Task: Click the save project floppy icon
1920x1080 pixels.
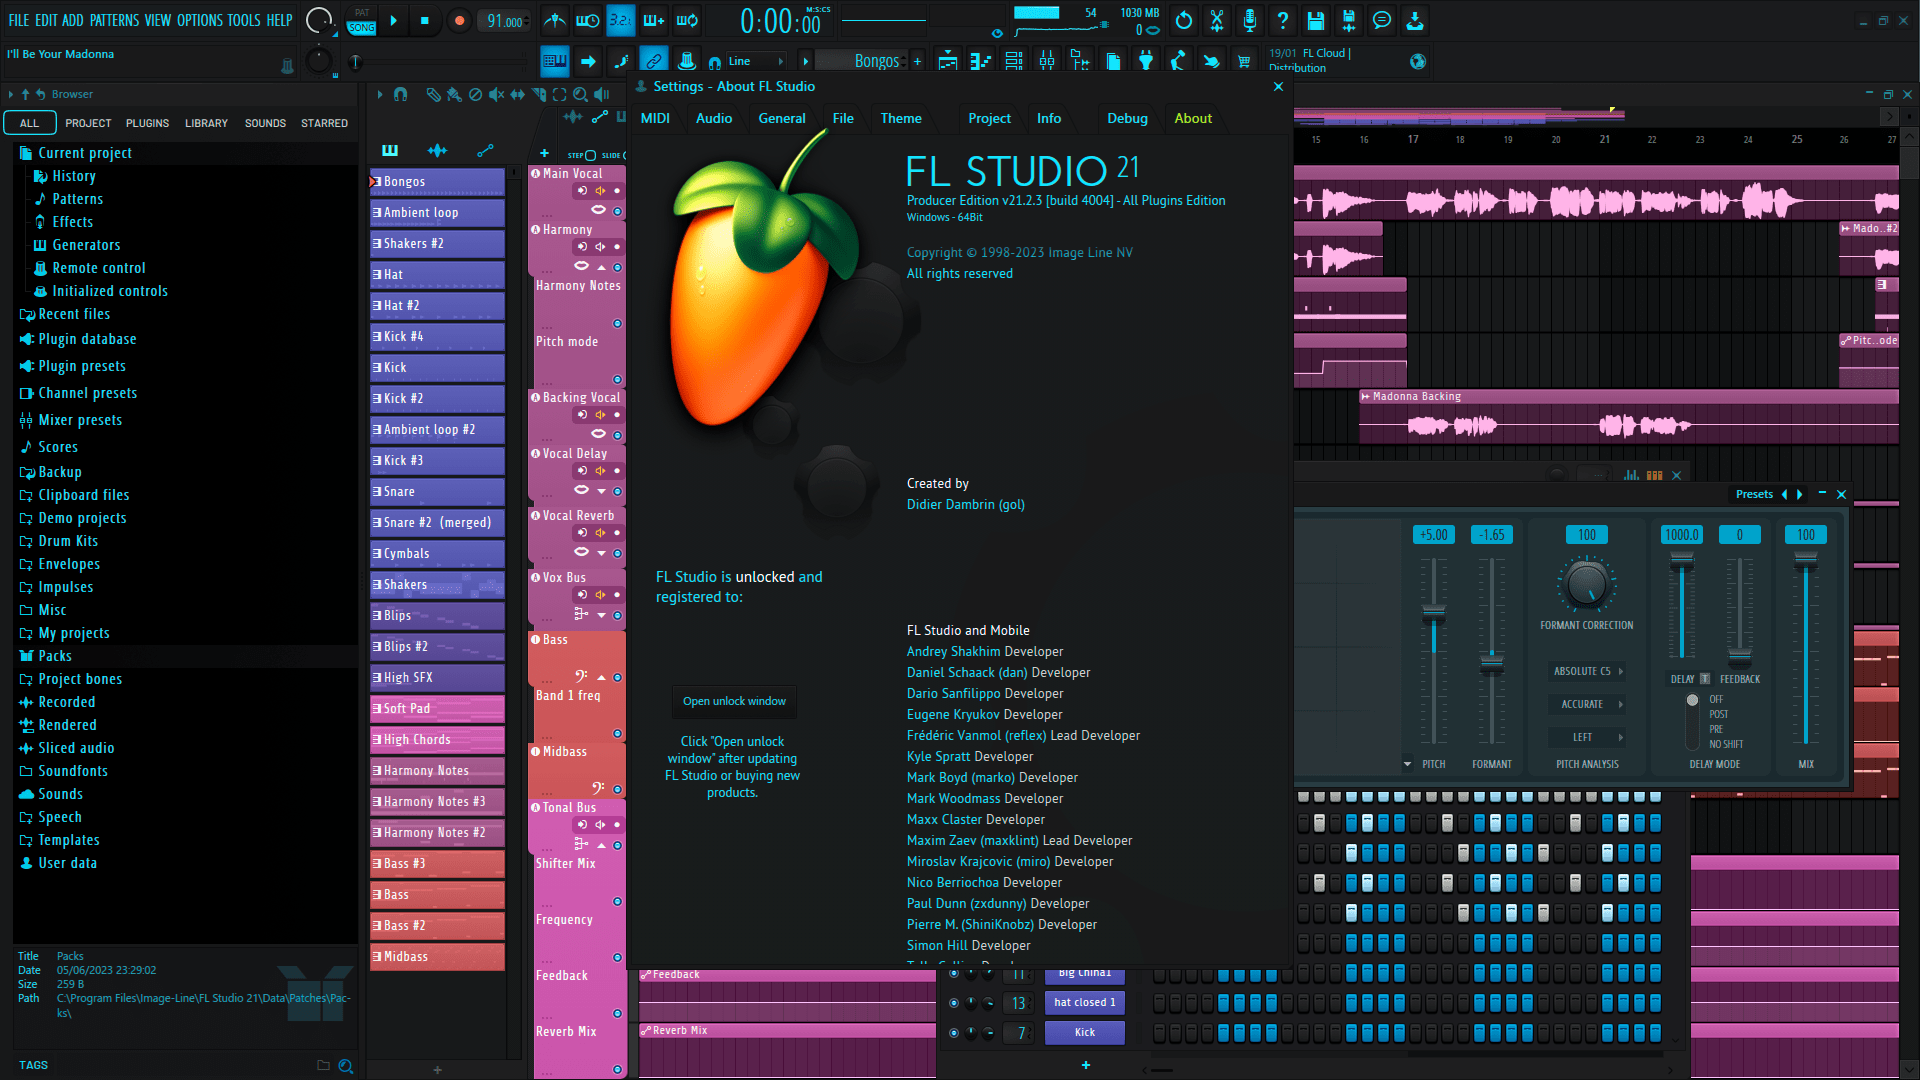Action: point(1316,21)
